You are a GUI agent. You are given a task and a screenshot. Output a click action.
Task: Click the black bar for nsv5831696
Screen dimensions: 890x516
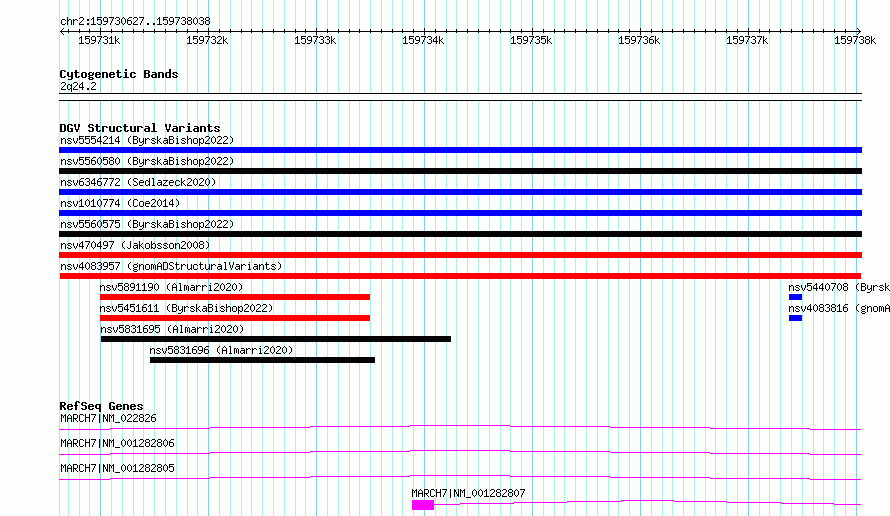click(x=262, y=360)
